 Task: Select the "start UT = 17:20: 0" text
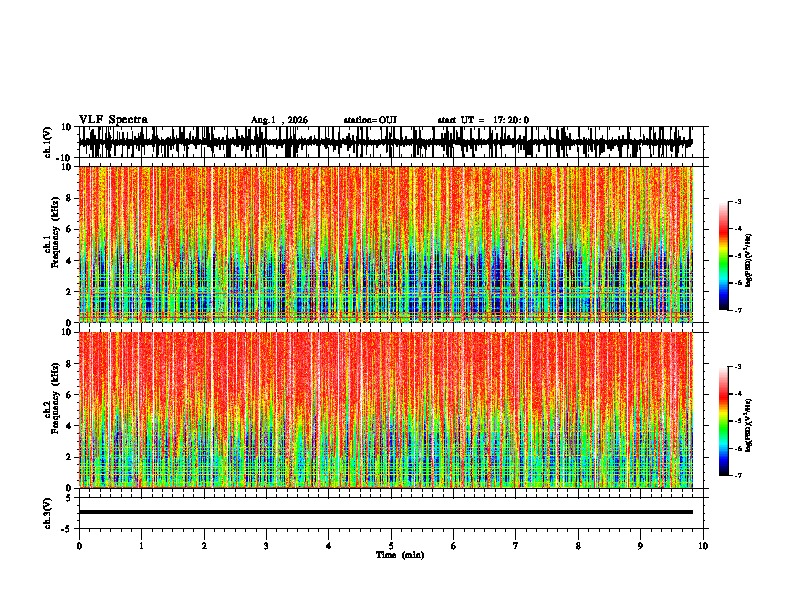click(x=483, y=120)
